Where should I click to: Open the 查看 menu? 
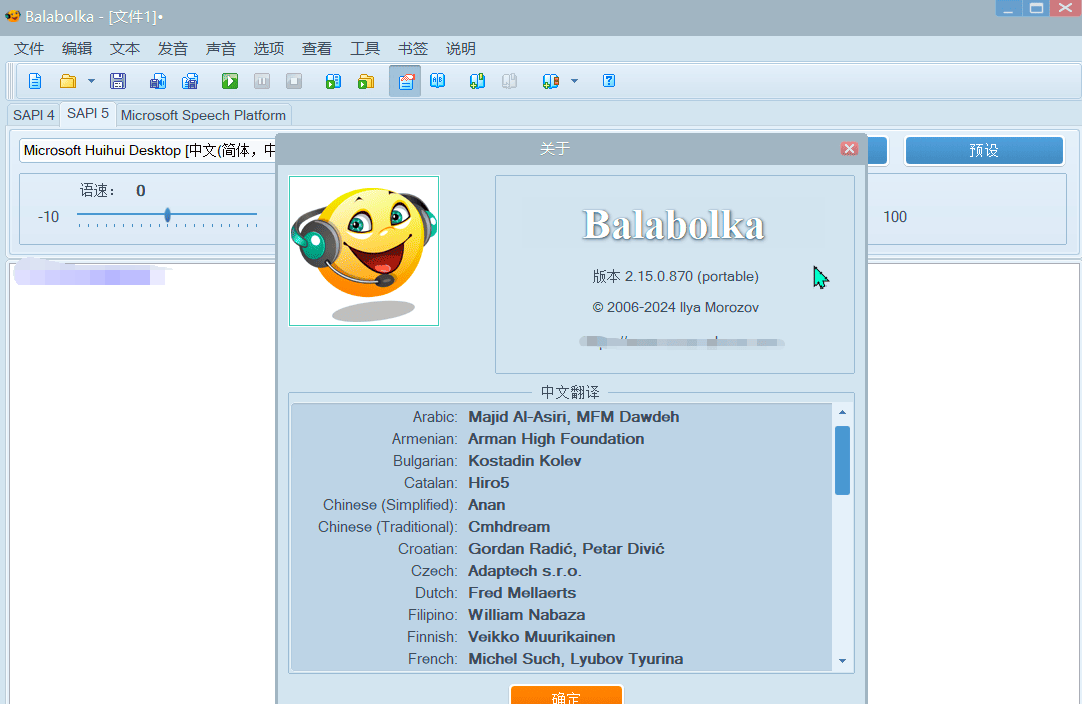[317, 49]
